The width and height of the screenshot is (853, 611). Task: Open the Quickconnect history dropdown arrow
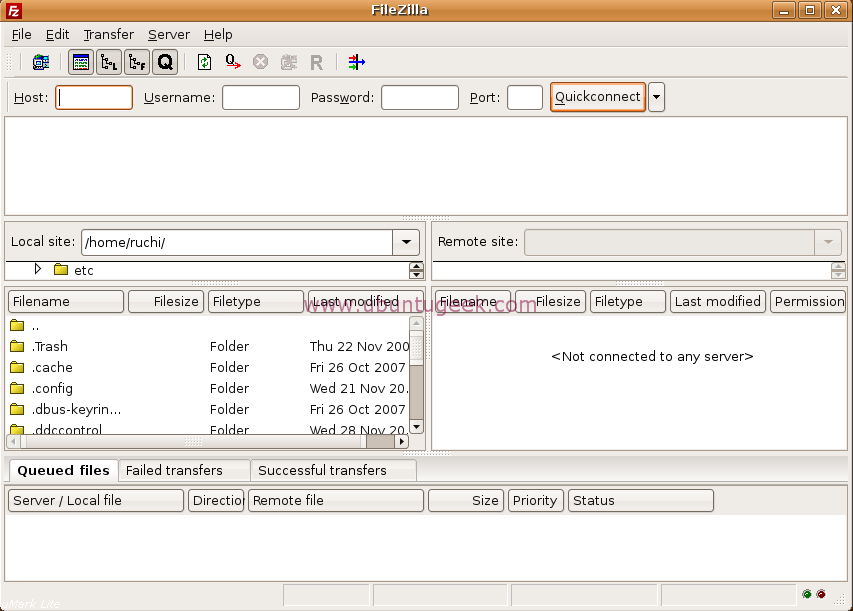[x=657, y=97]
